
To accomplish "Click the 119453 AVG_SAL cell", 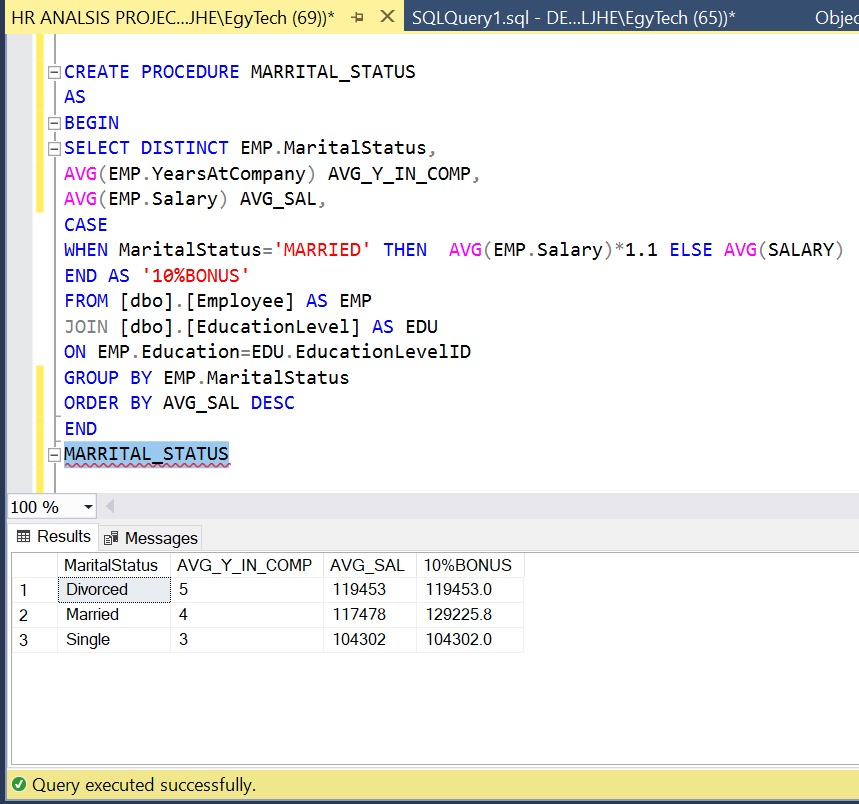I will coord(370,590).
